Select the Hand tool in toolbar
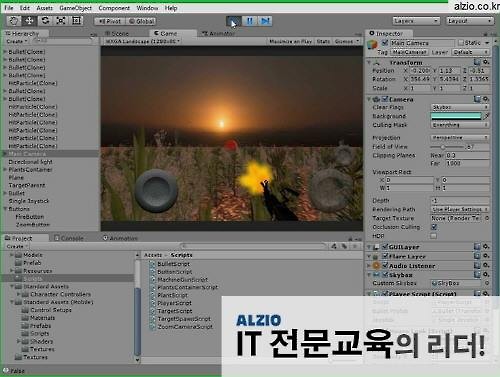Image resolution: width=500 pixels, height=377 pixels. coord(14,21)
